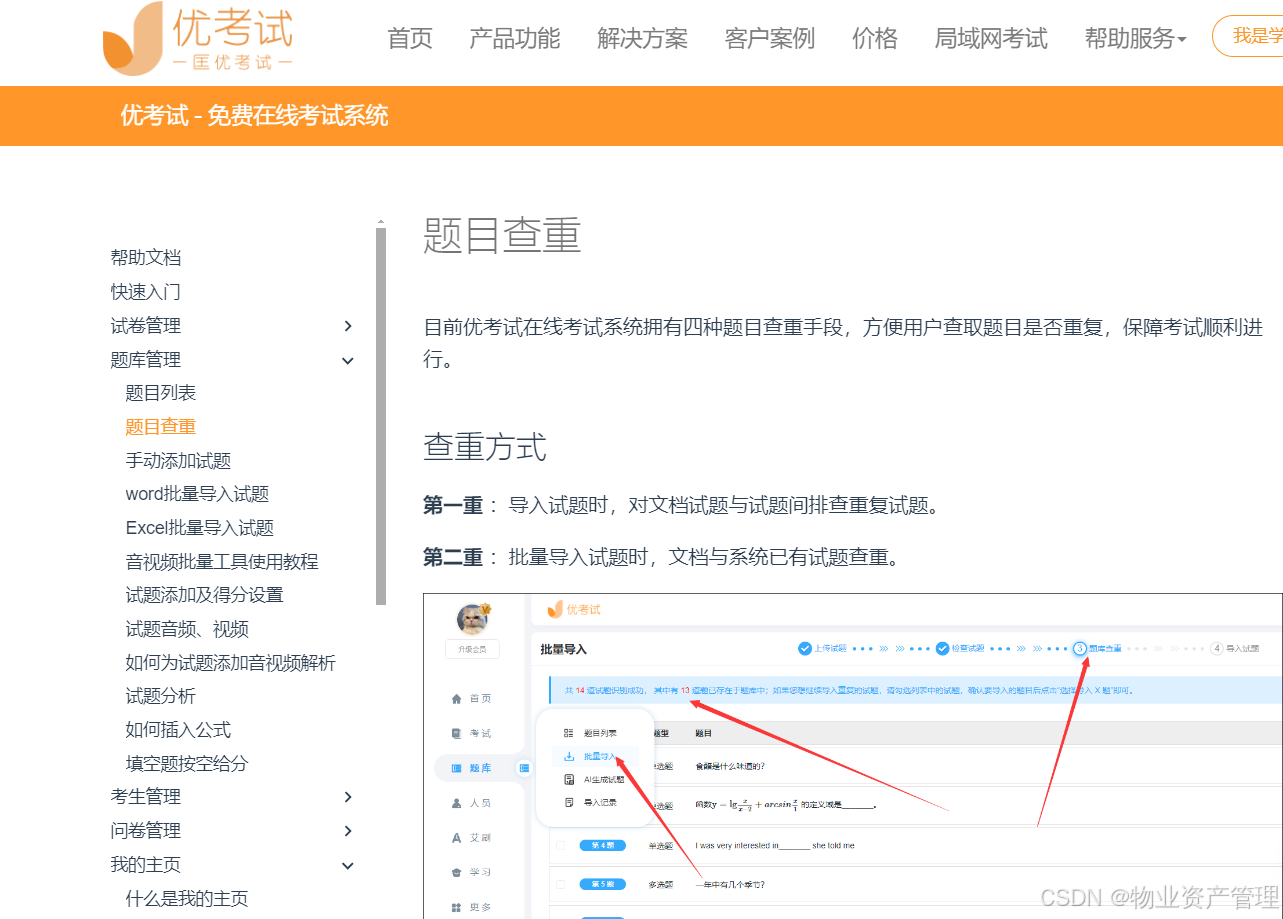Click the blue 第5题 badge
The height and width of the screenshot is (919, 1283).
[602, 885]
